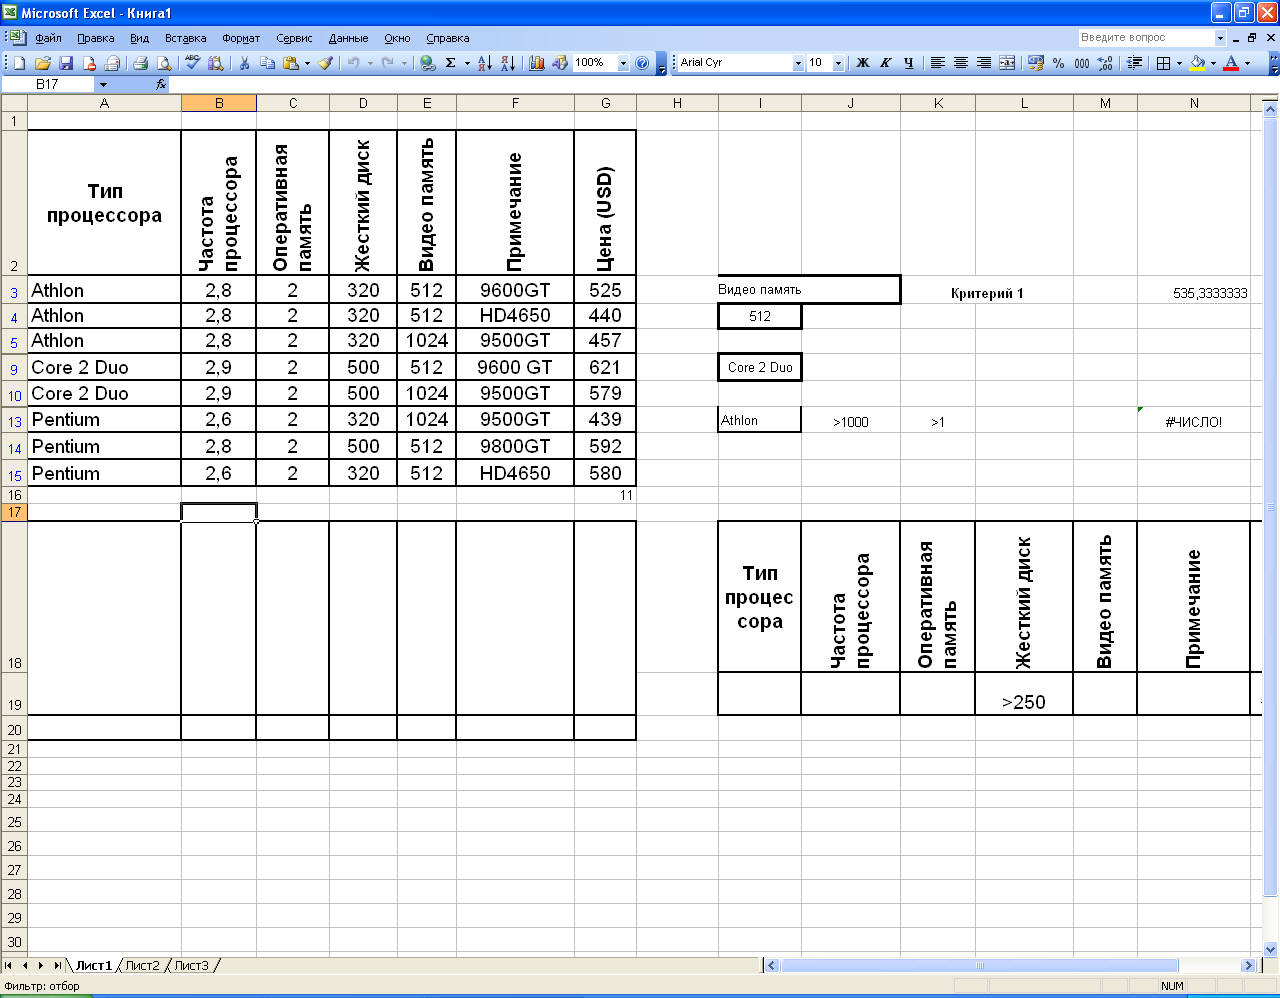The height and width of the screenshot is (998, 1280).
Task: Switch to the Лист3 sheet tab
Action: click(191, 965)
